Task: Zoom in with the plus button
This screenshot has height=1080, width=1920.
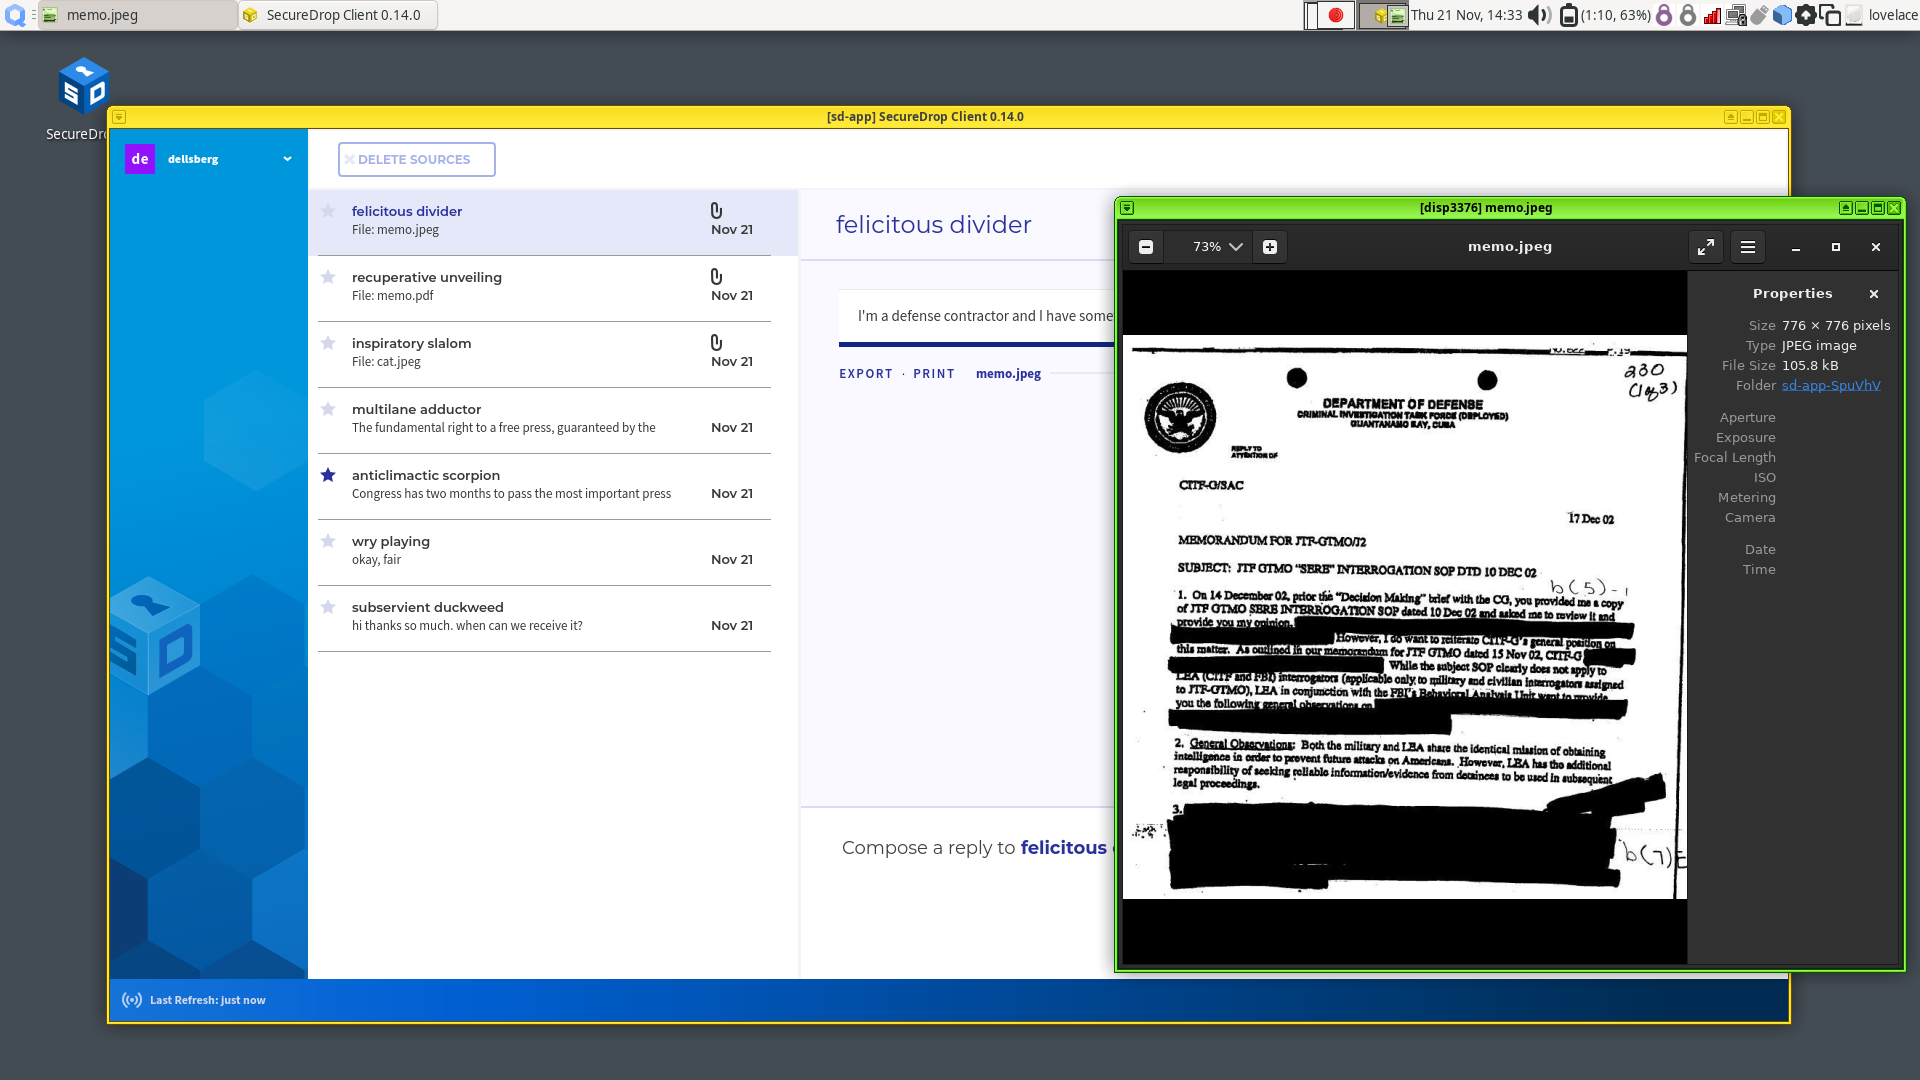Action: (1269, 247)
